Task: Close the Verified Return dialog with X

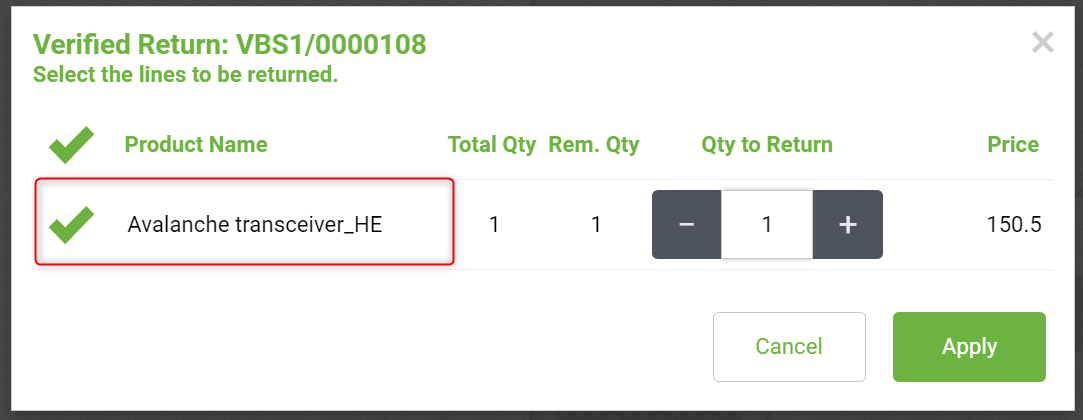Action: click(1043, 42)
